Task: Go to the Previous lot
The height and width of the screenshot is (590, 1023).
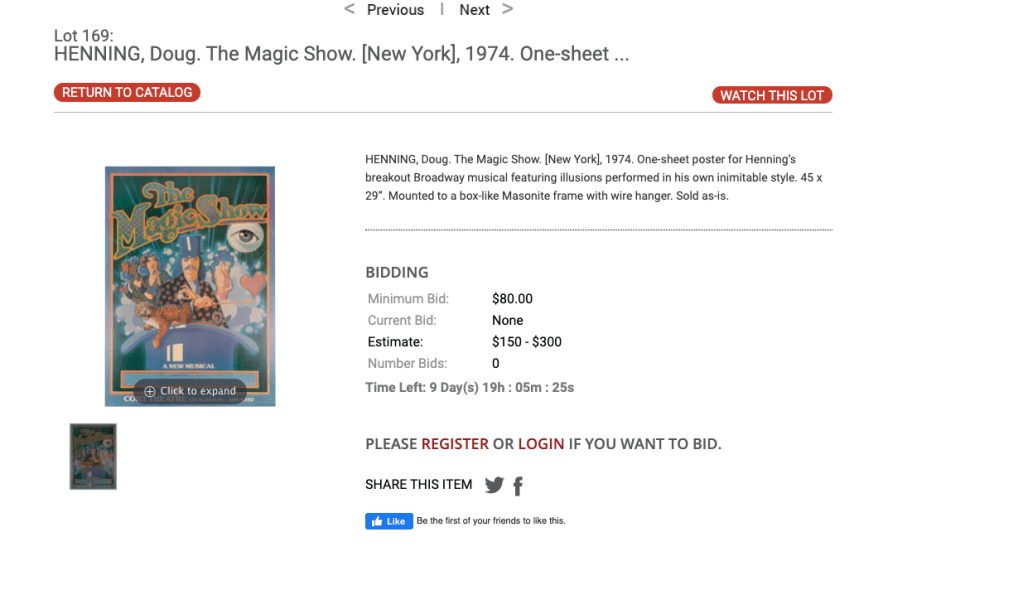Action: pos(395,10)
